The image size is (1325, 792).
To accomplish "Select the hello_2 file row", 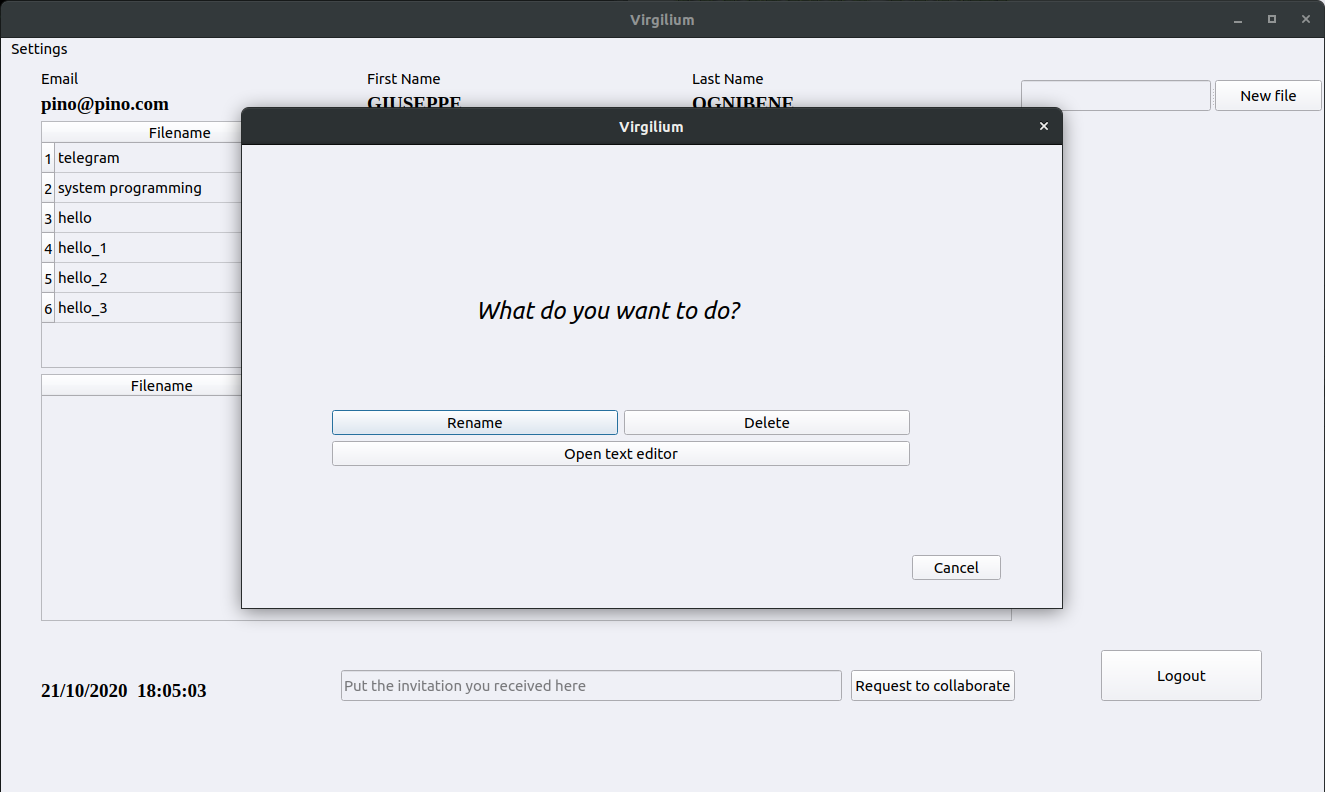I will pos(148,278).
